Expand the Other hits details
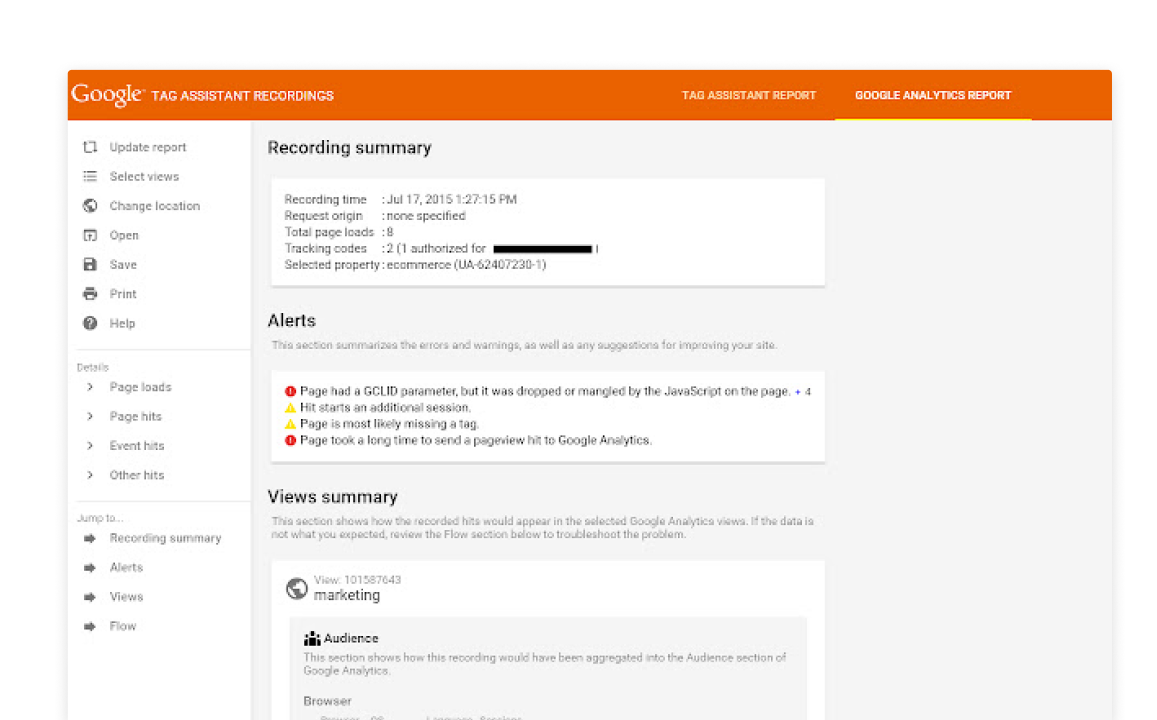 click(x=90, y=475)
